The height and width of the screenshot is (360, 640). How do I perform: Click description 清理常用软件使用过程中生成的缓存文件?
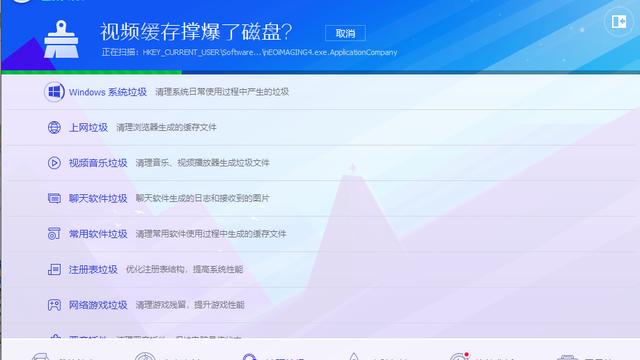tap(211, 234)
